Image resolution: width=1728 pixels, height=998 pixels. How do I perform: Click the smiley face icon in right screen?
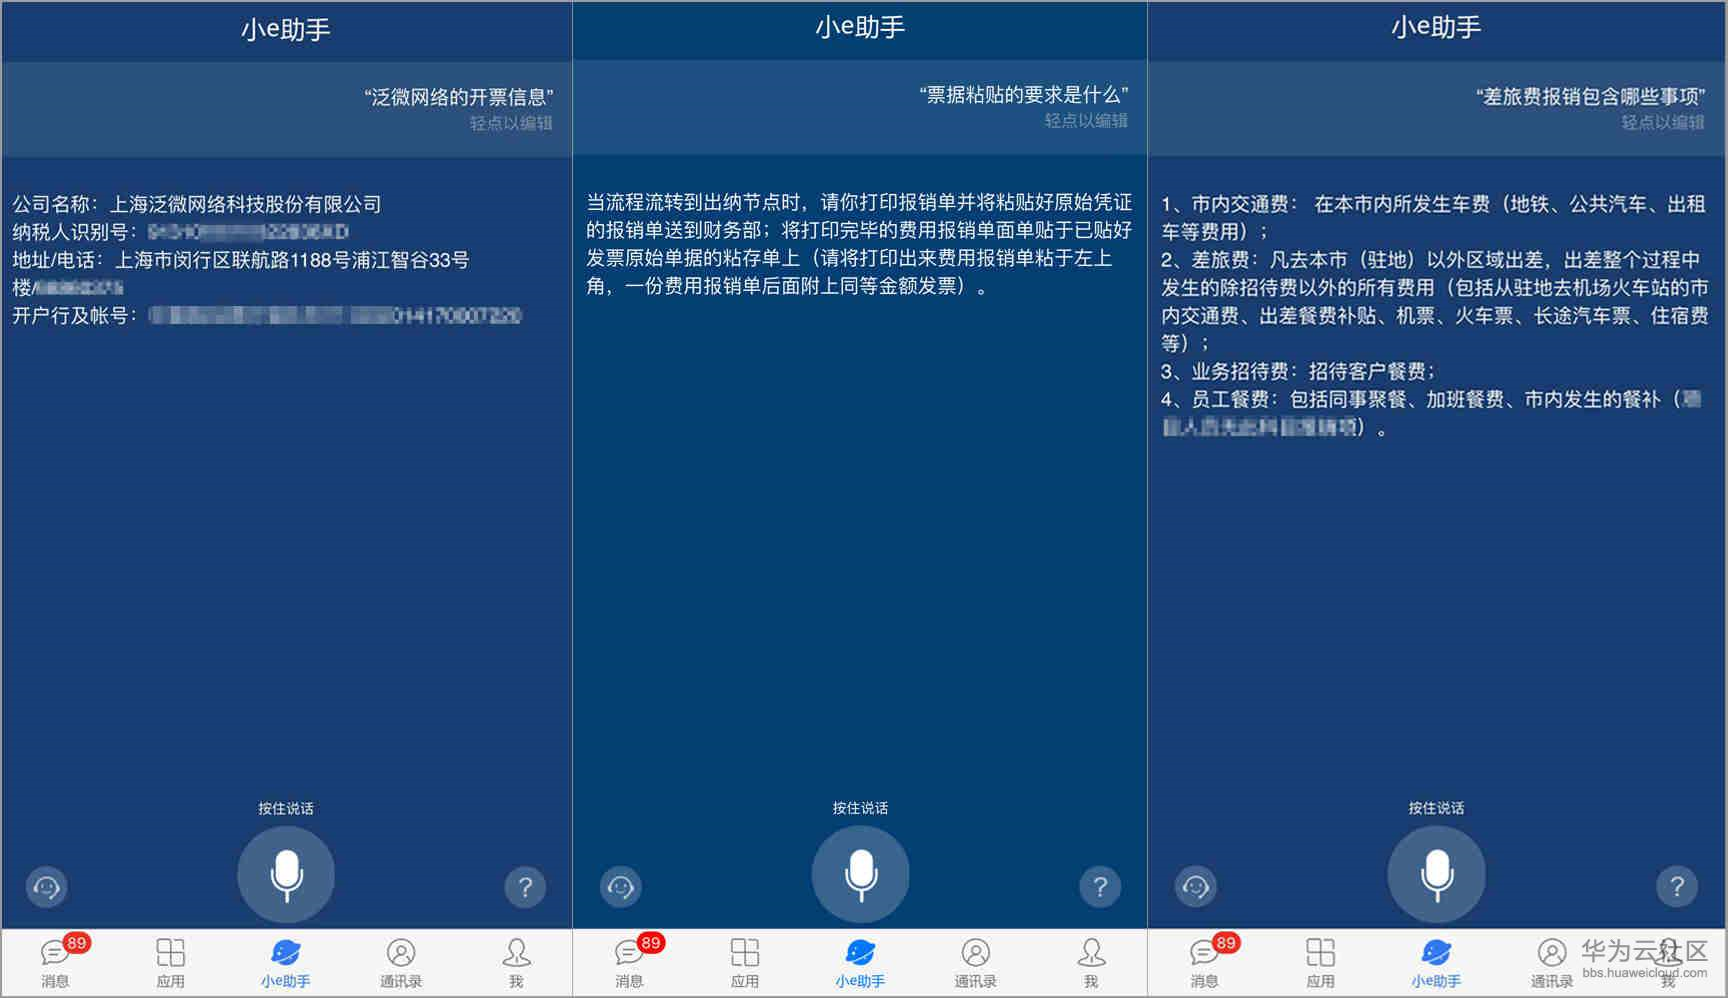1196,886
